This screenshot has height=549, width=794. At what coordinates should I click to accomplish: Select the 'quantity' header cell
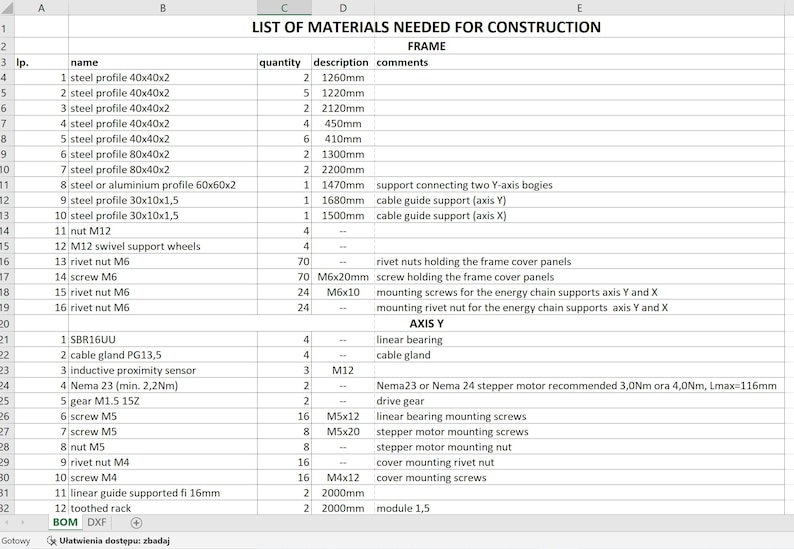click(x=284, y=62)
